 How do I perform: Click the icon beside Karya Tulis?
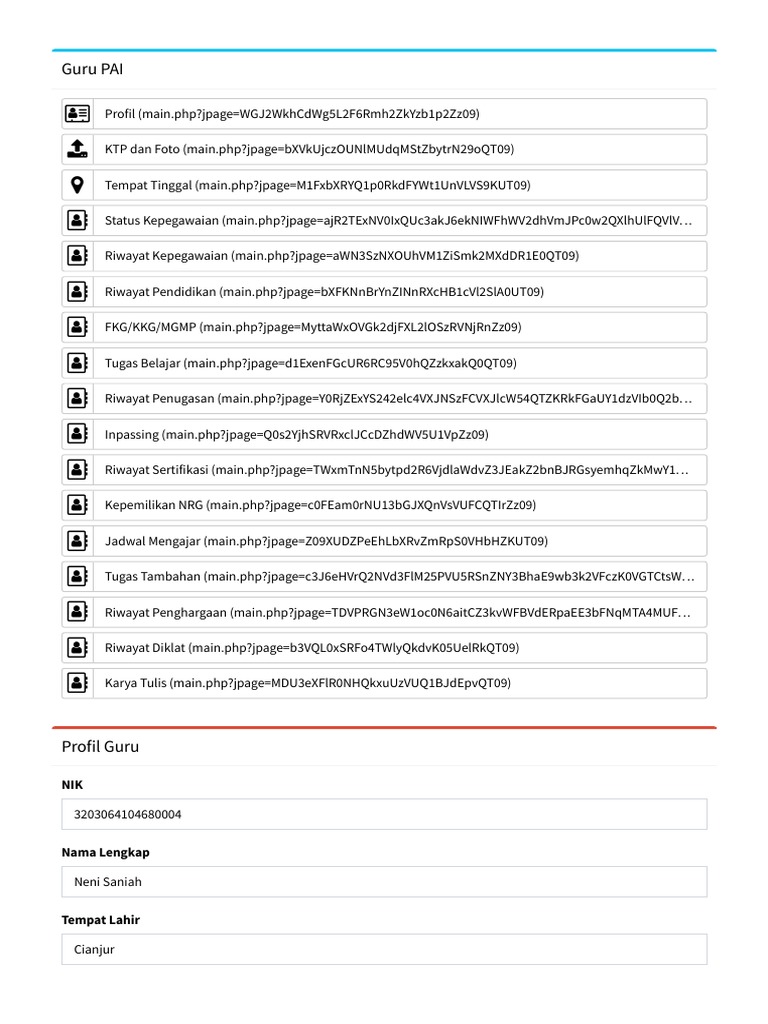[x=77, y=683]
